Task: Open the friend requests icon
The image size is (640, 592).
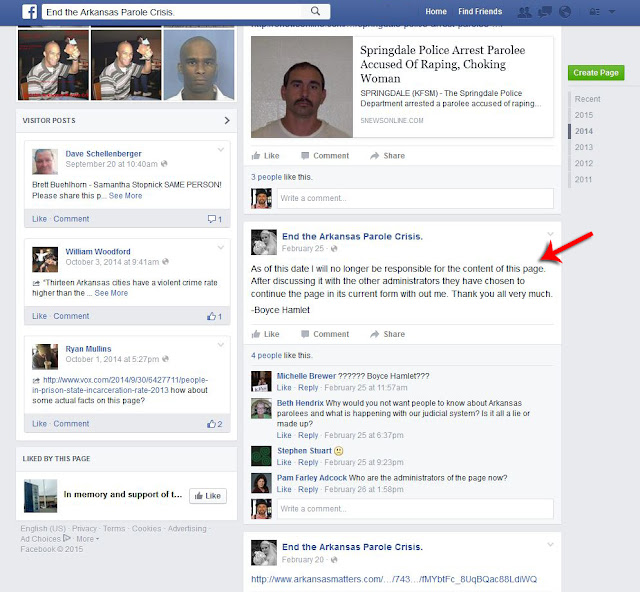Action: [524, 12]
